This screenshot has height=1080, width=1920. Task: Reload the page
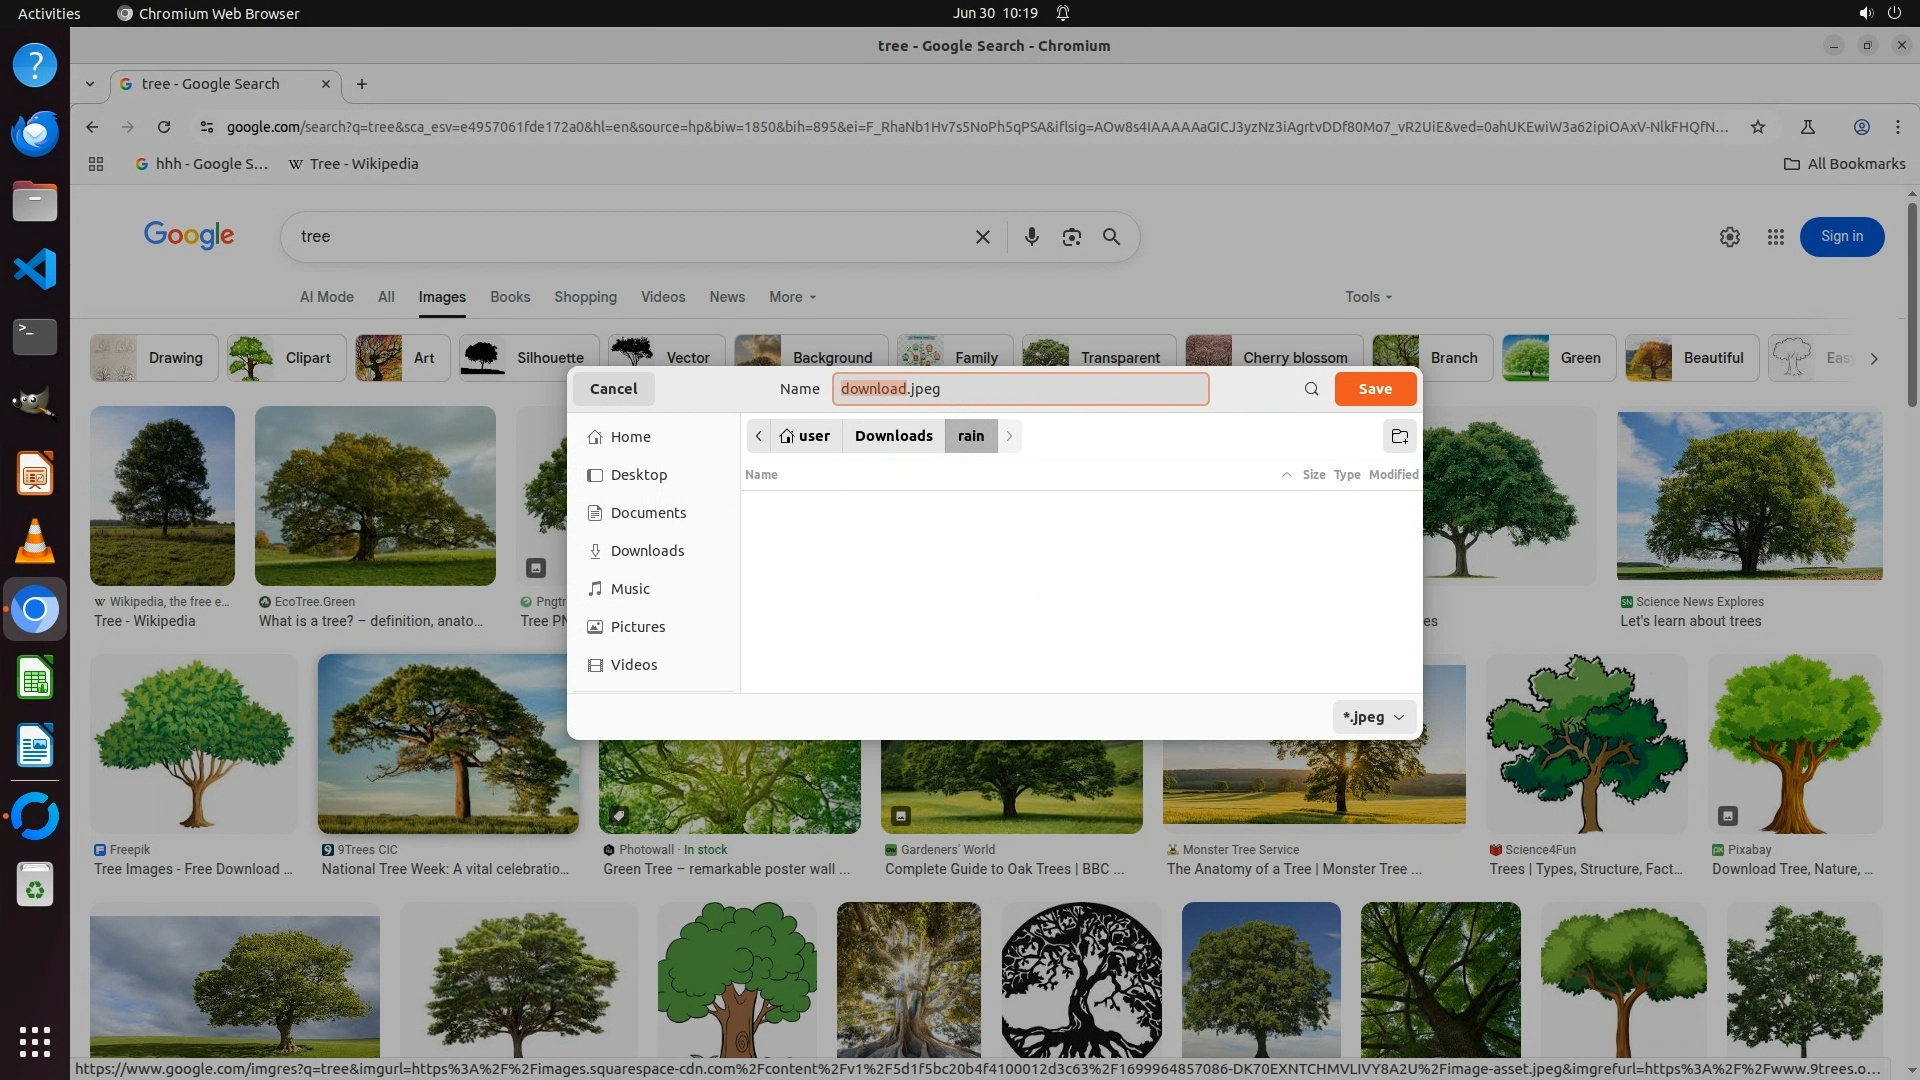pos(164,127)
